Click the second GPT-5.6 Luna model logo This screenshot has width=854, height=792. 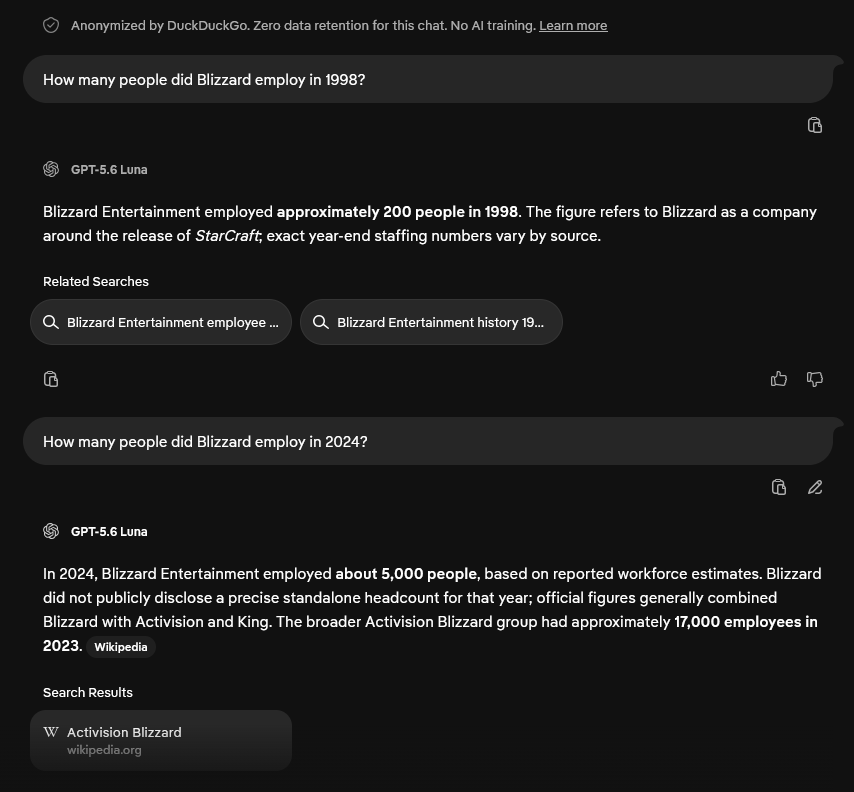coord(51,531)
